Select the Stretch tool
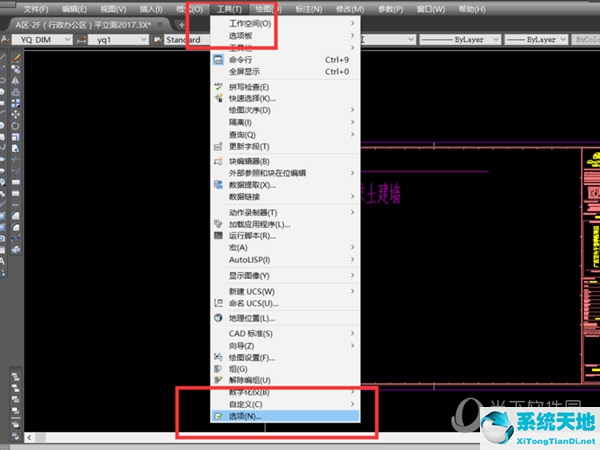The image size is (600, 450). coord(16,148)
